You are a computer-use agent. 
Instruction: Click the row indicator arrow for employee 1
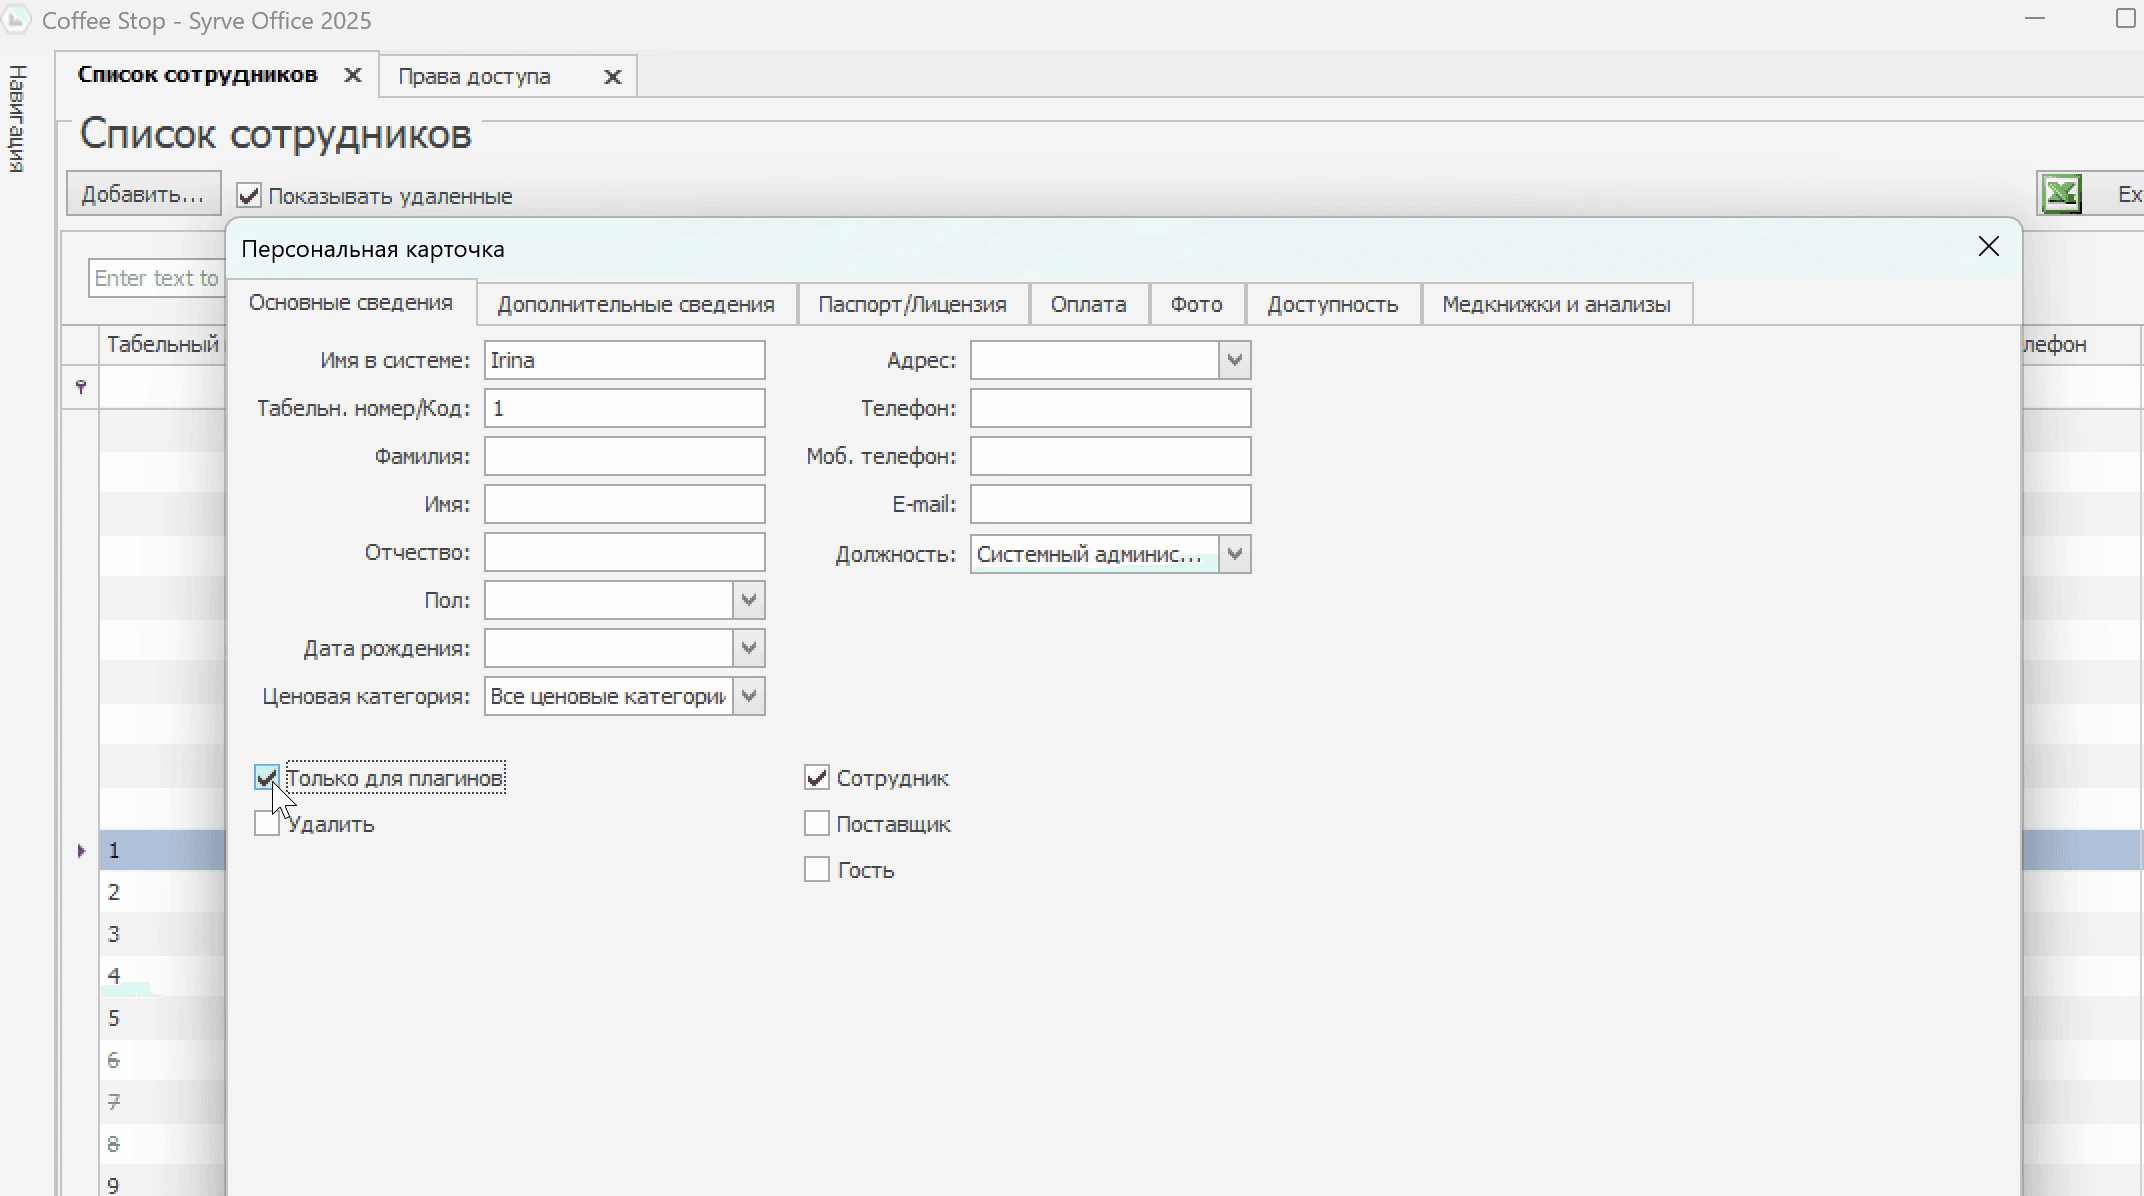point(81,851)
